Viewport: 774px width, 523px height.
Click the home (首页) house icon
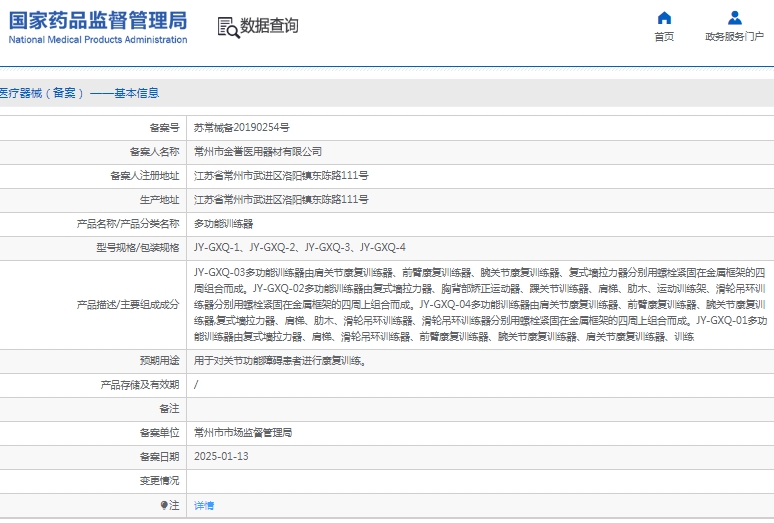(664, 18)
